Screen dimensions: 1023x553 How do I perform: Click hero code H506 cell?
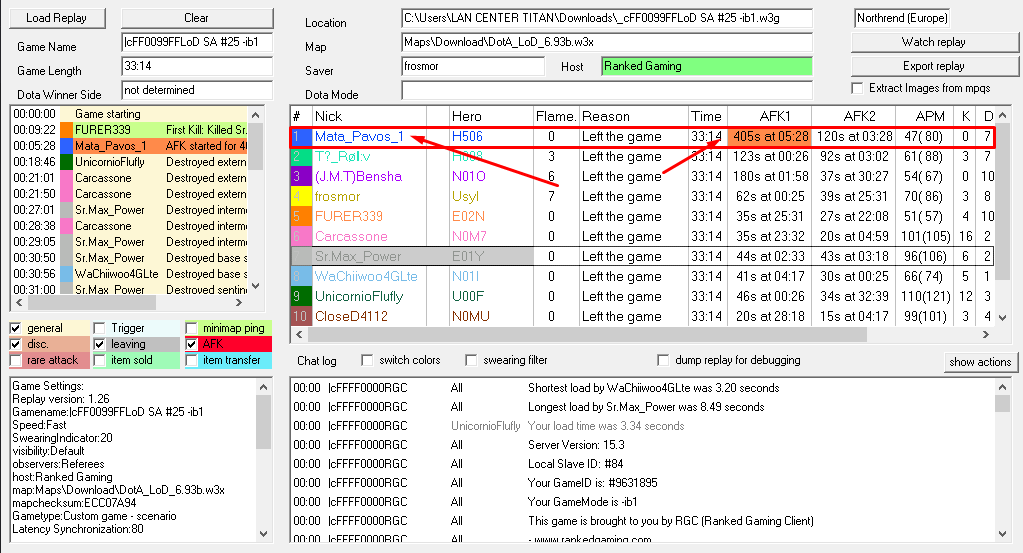(467, 136)
